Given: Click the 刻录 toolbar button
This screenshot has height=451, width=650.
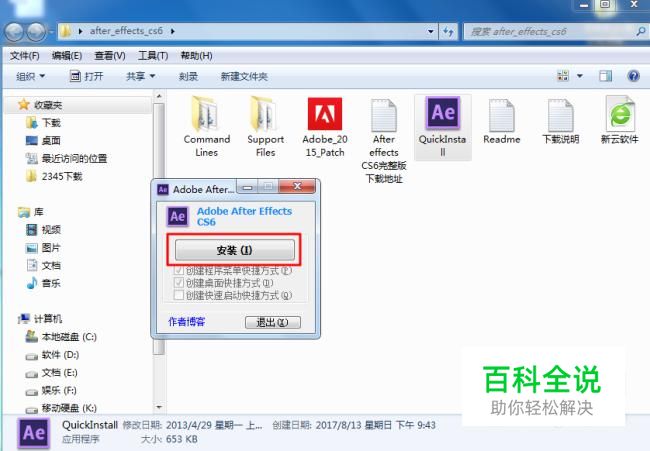Looking at the screenshot, I should click(189, 76).
